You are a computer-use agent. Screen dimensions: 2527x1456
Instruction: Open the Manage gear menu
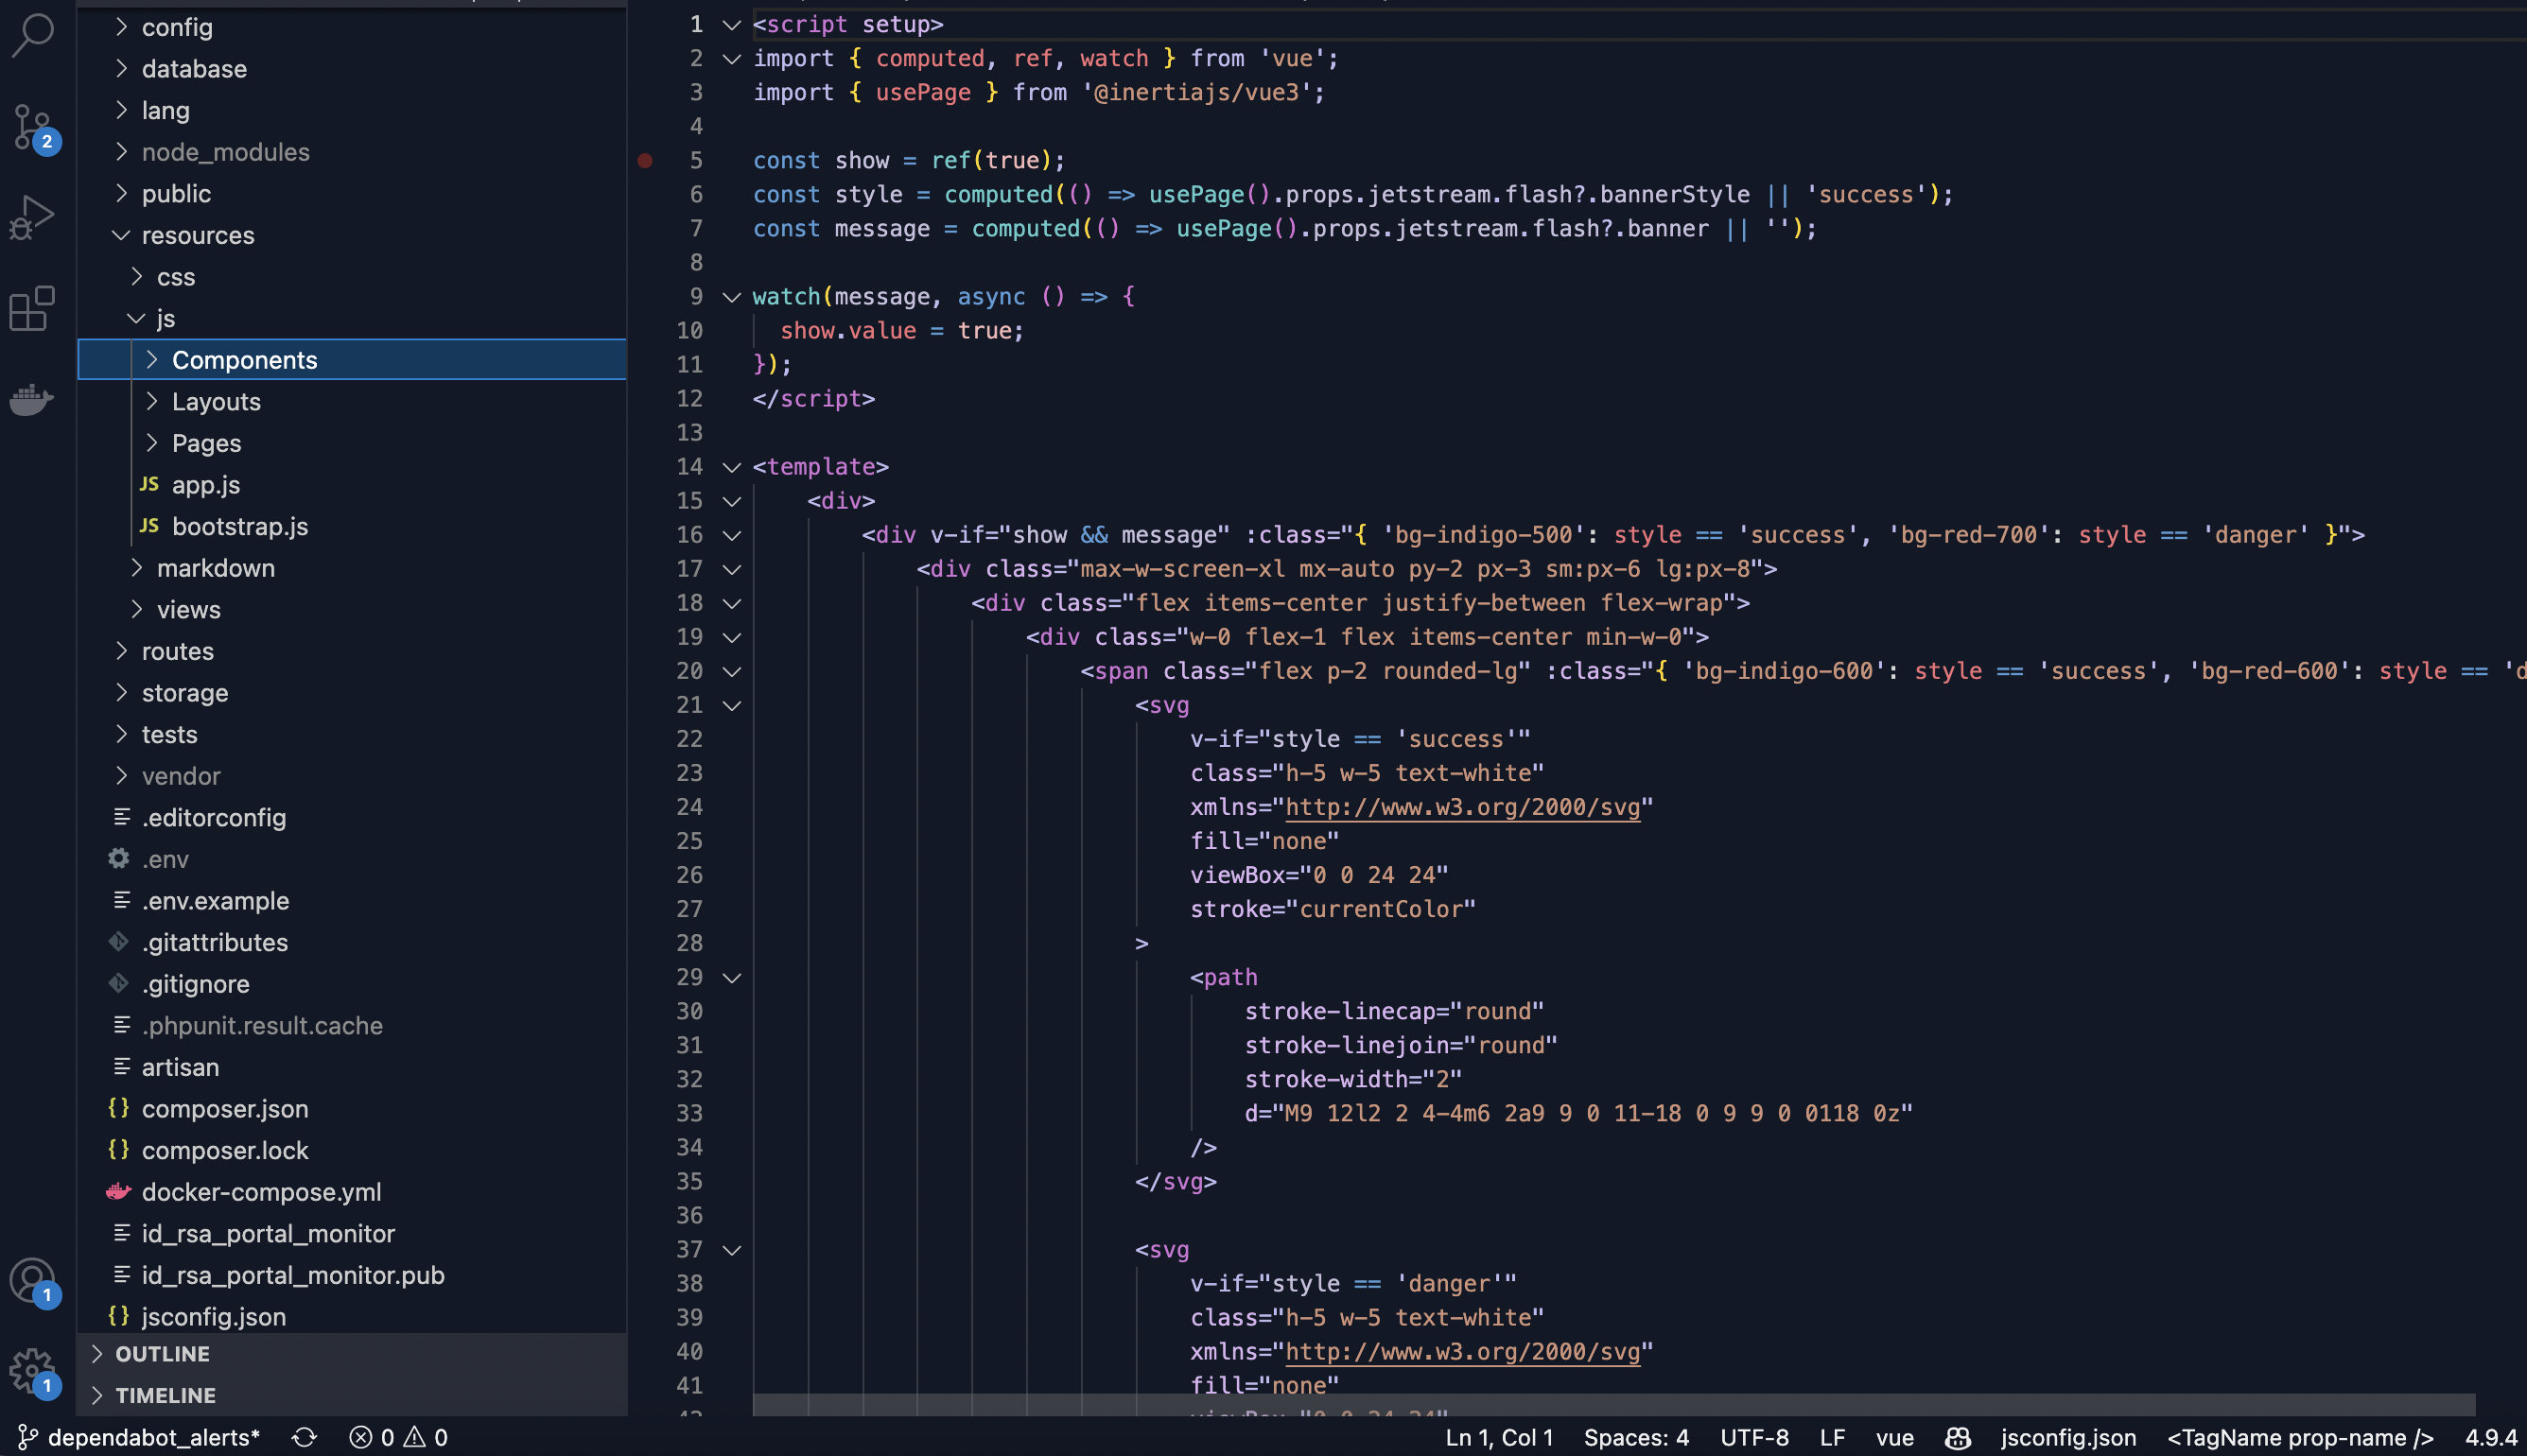click(x=33, y=1370)
